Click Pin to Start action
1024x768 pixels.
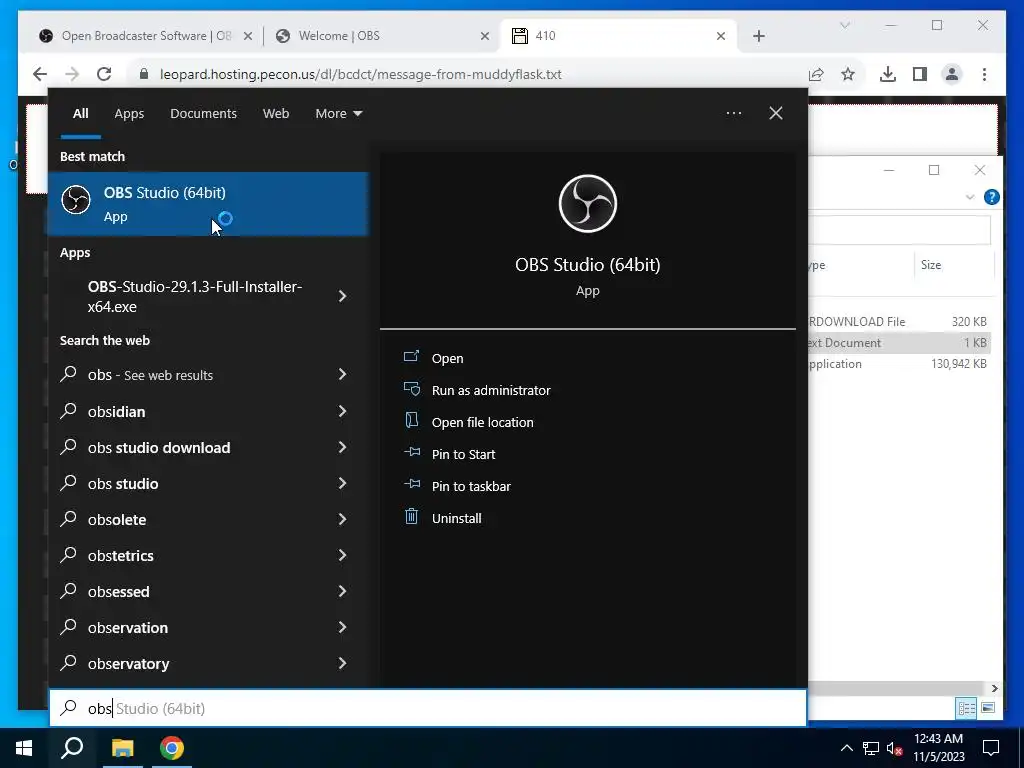[x=463, y=455]
